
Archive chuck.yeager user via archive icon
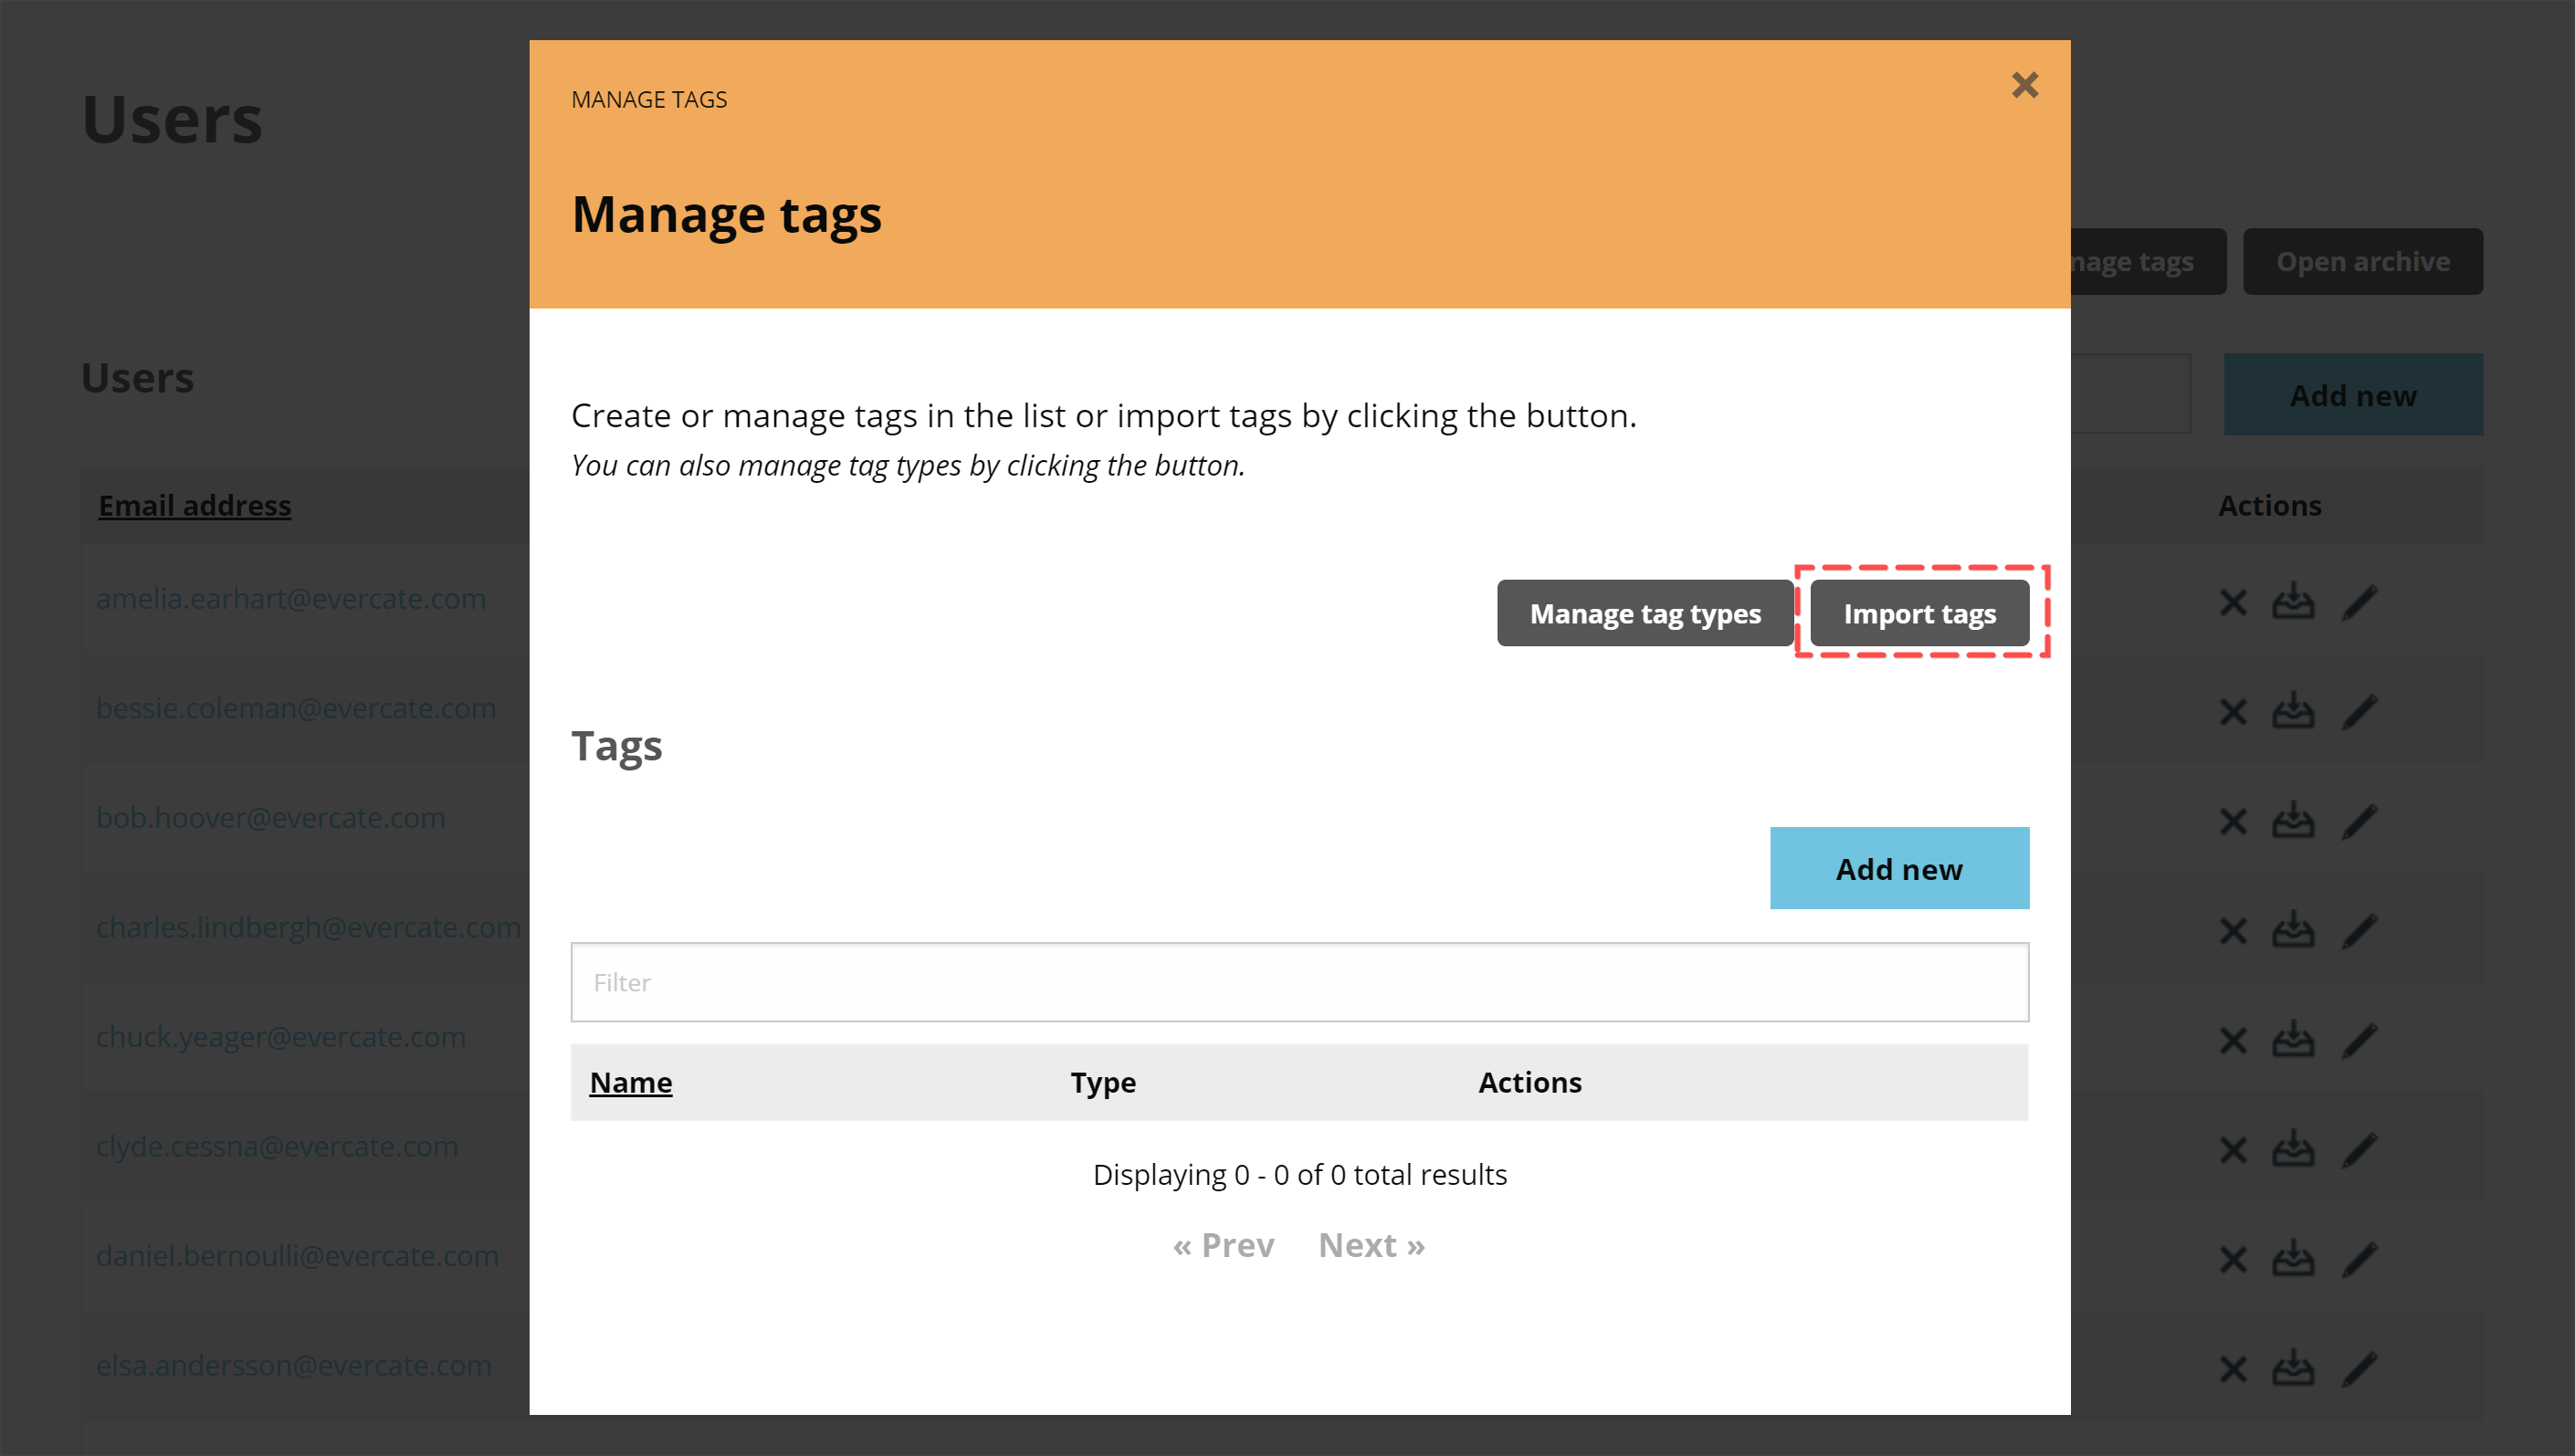click(2293, 1039)
